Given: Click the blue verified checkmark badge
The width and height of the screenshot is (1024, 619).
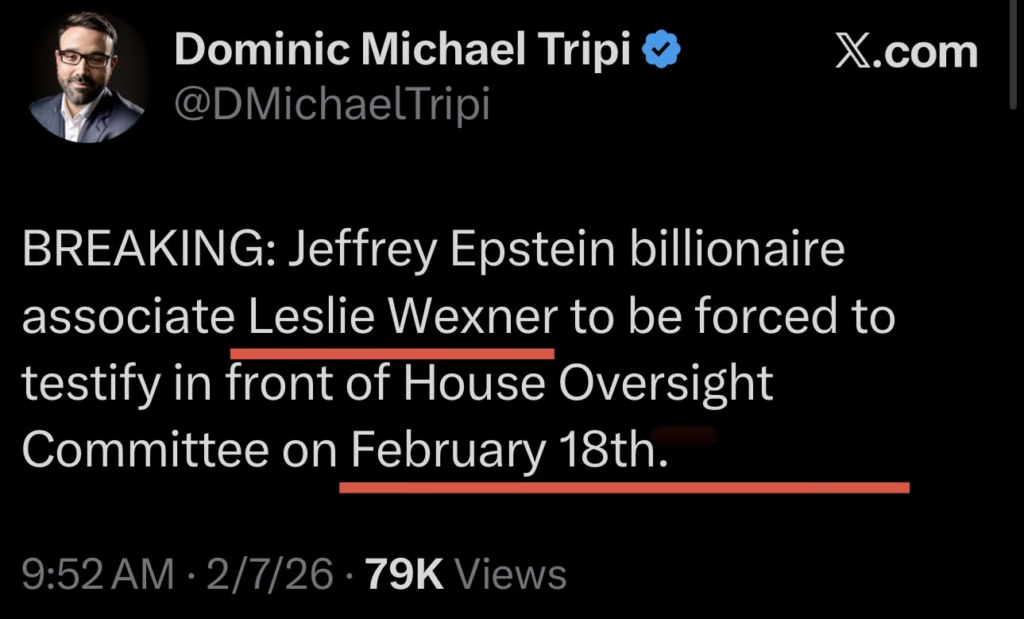Looking at the screenshot, I should 661,50.
